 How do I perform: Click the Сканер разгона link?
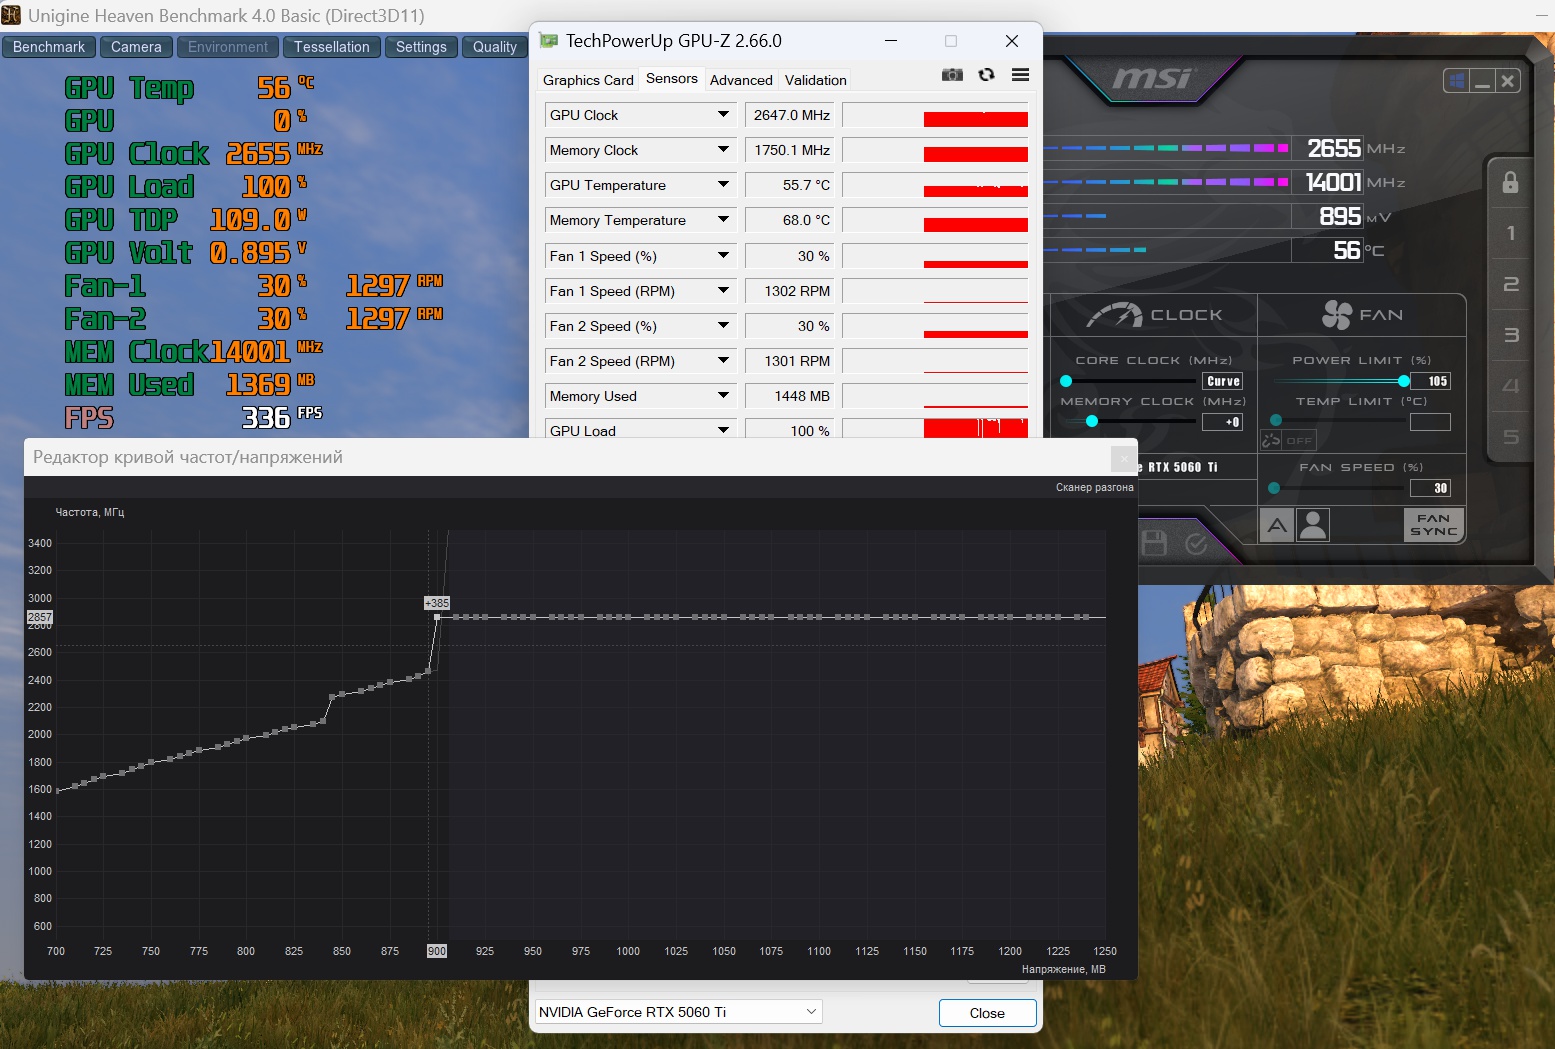point(1094,488)
